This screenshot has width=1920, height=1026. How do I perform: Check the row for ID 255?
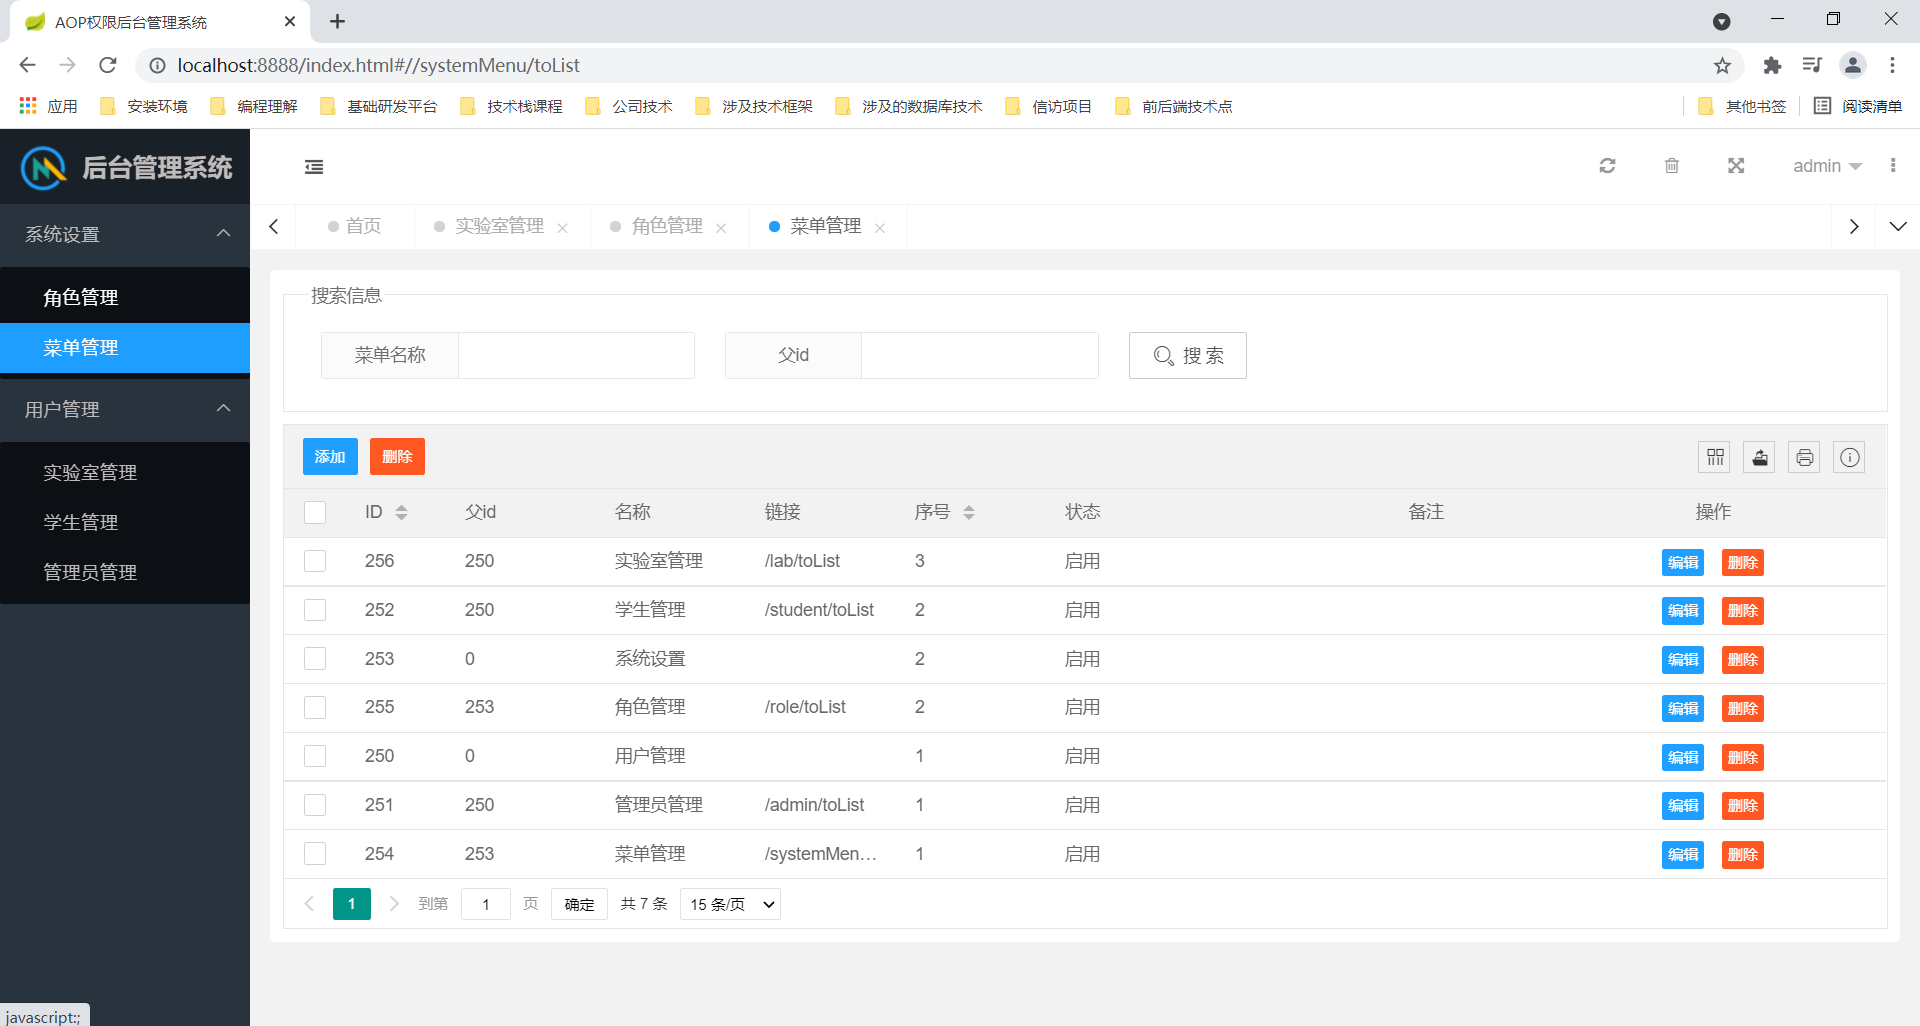click(x=315, y=708)
